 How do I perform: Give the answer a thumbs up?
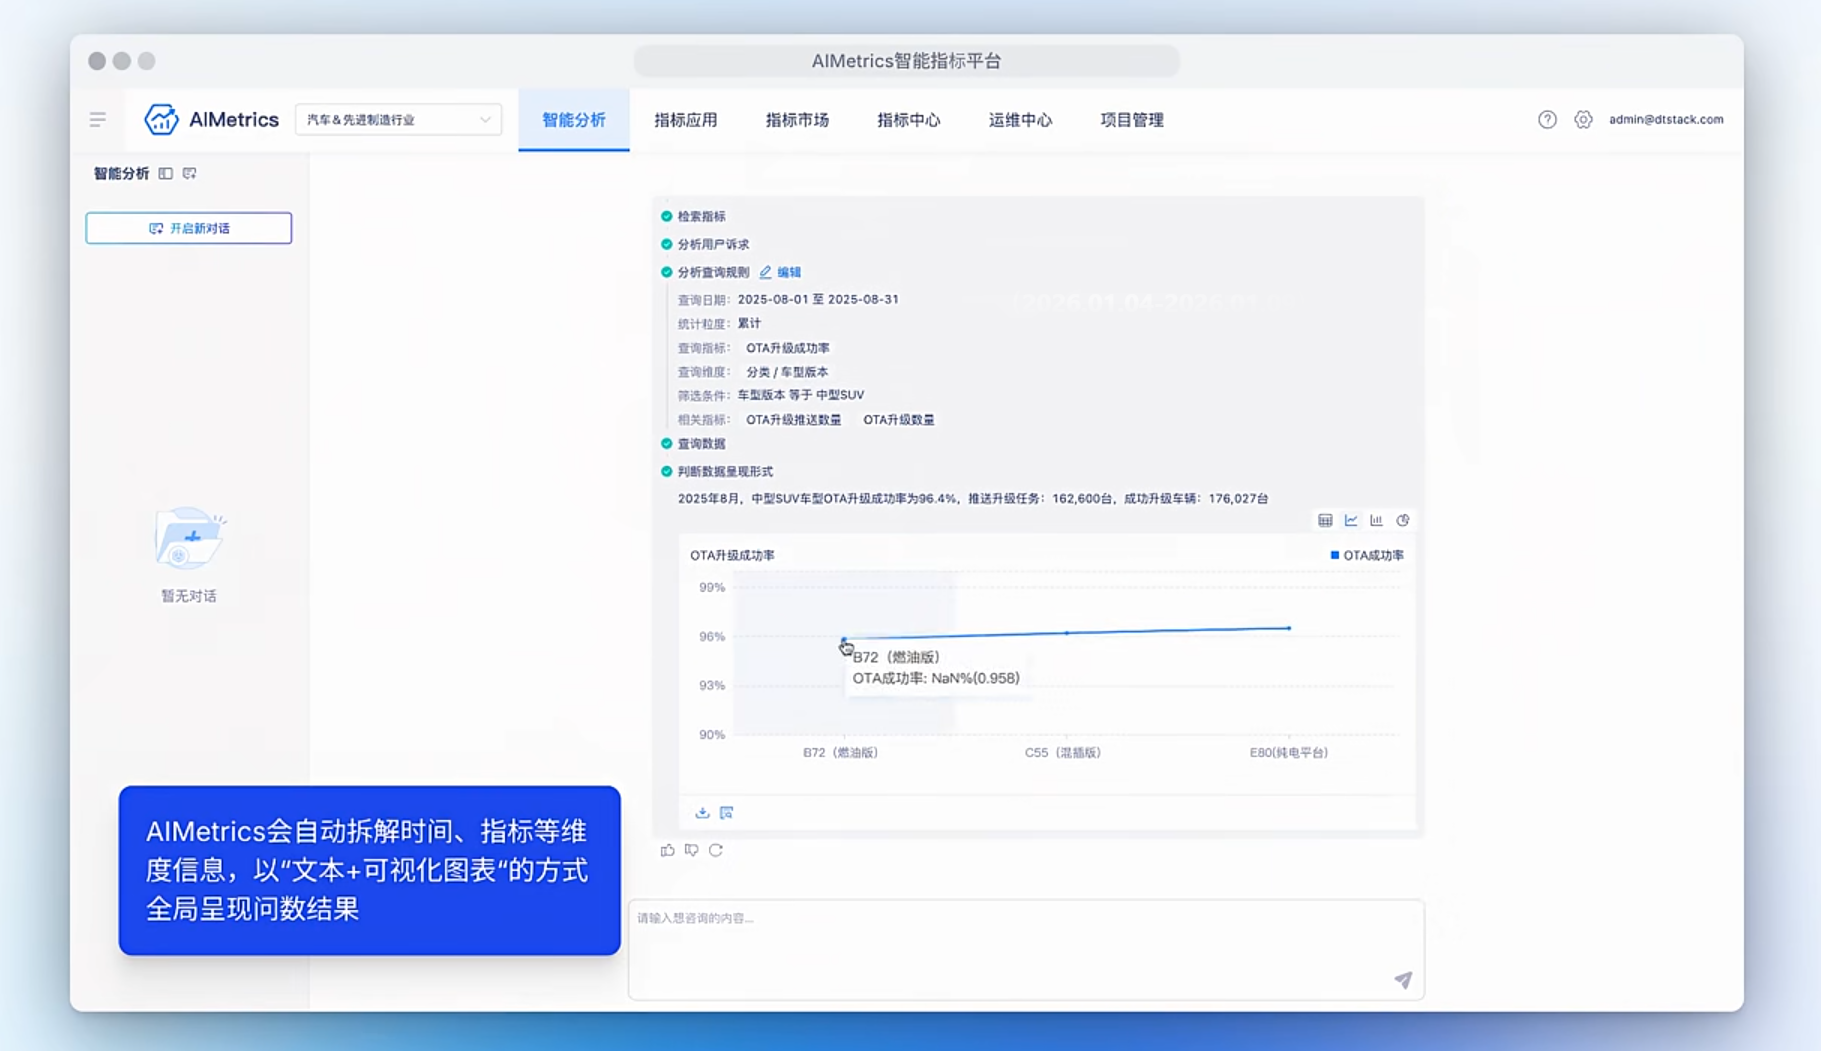tap(667, 850)
